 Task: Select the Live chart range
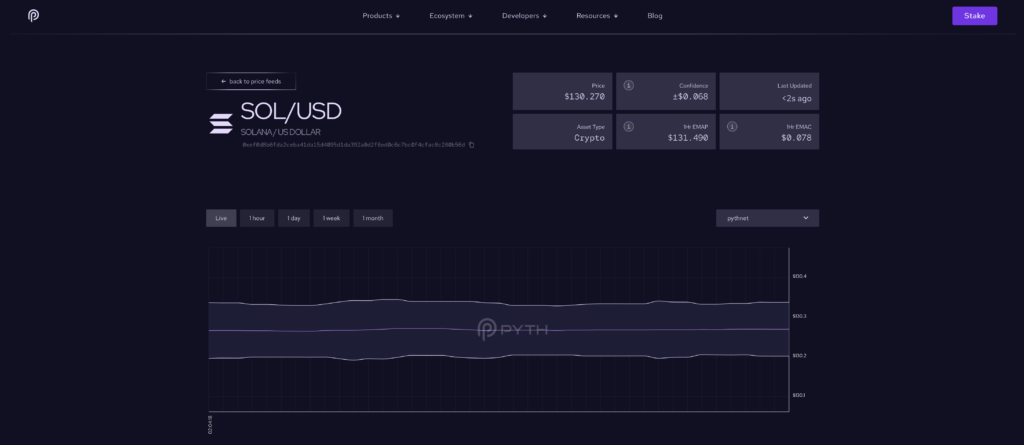click(221, 218)
